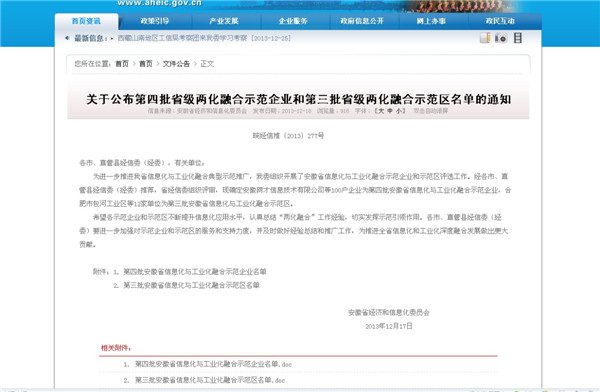This screenshot has height=392, width=600.
Task: Set font size to 小 (small)
Action: tap(399, 111)
